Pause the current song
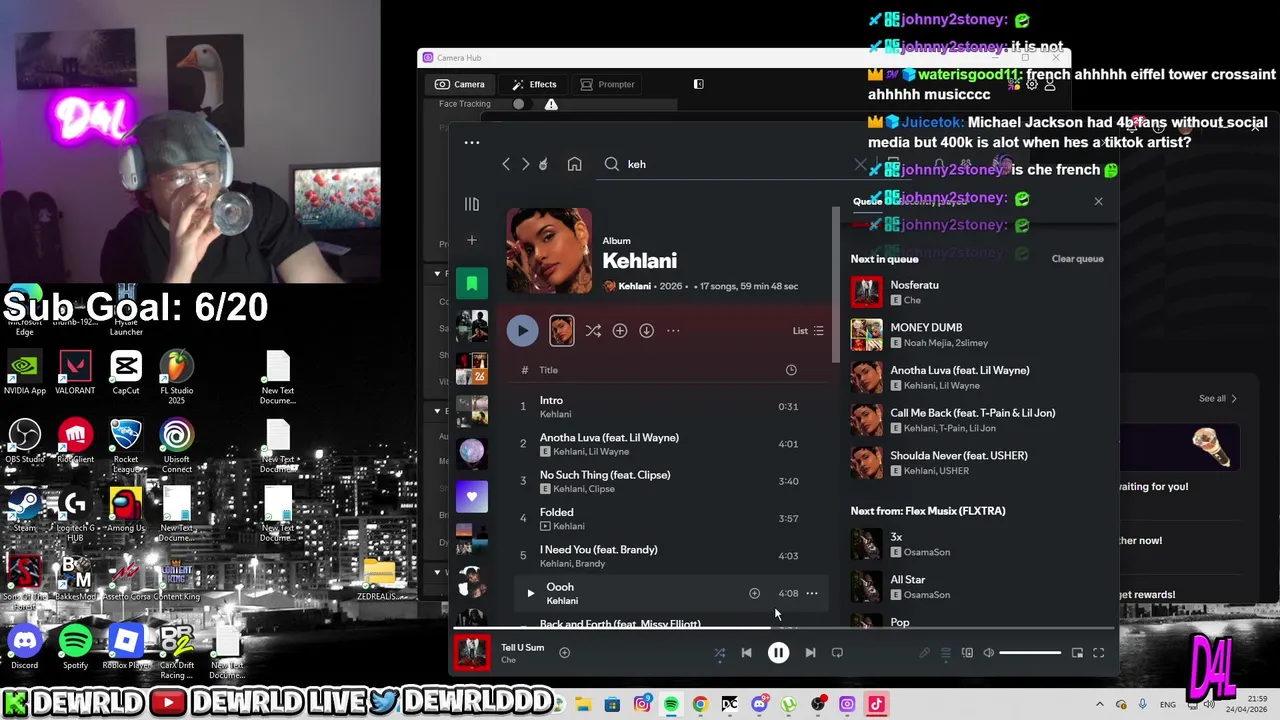 pyautogui.click(x=778, y=653)
